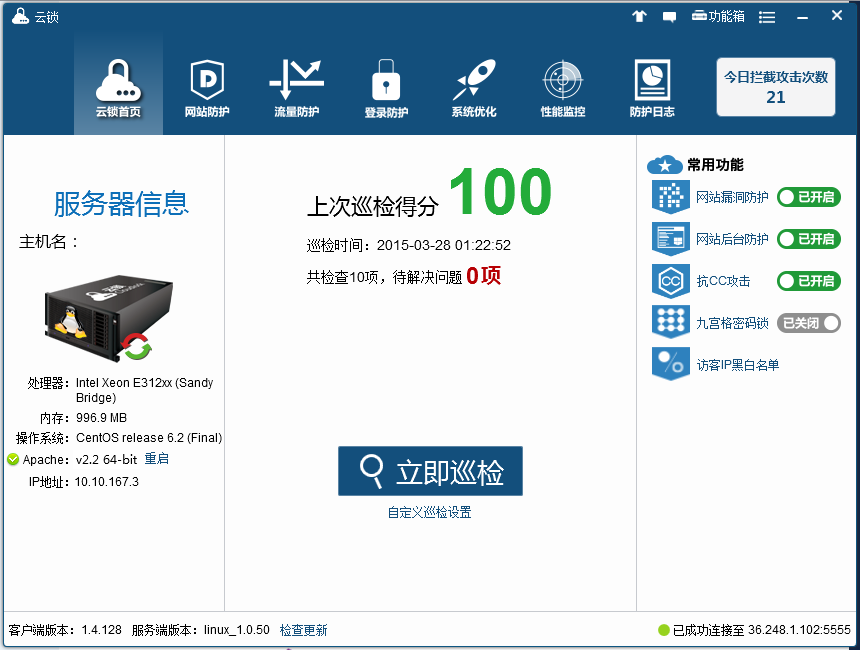Viewport: 860px width, 650px height.
Task: Expand the main menu list icon
Action: [767, 16]
